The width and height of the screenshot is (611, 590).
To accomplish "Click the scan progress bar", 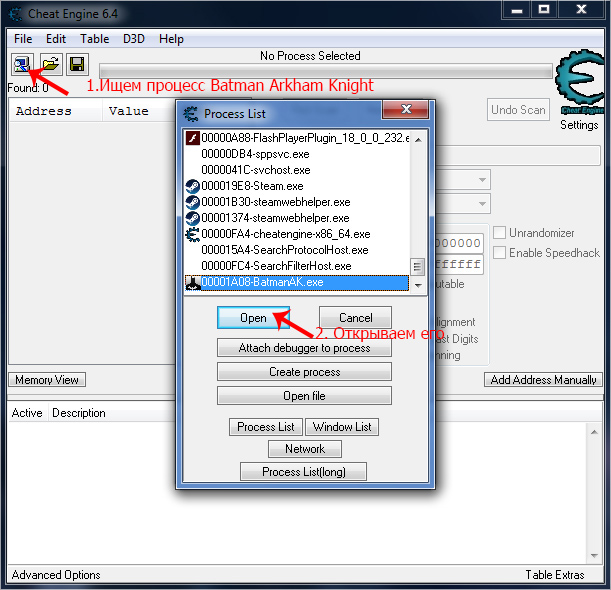I will coord(326,71).
